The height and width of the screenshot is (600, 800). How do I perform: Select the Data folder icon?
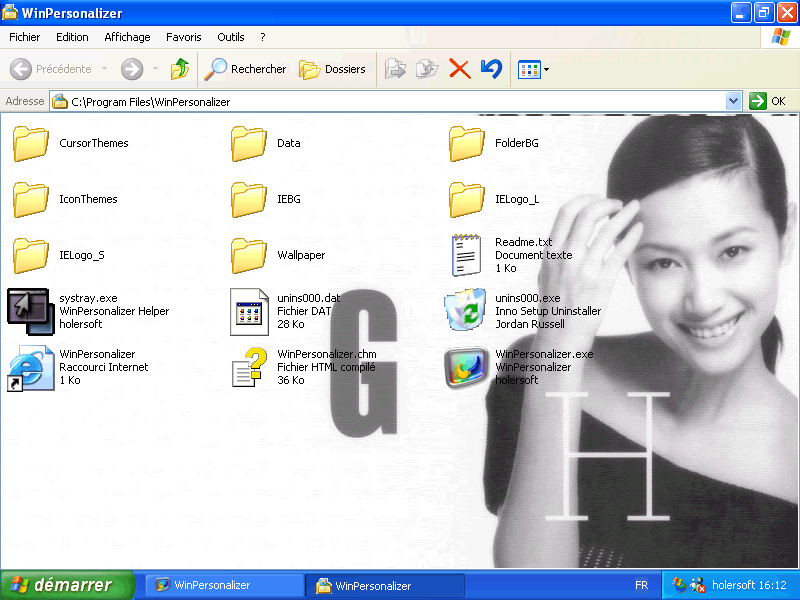248,143
